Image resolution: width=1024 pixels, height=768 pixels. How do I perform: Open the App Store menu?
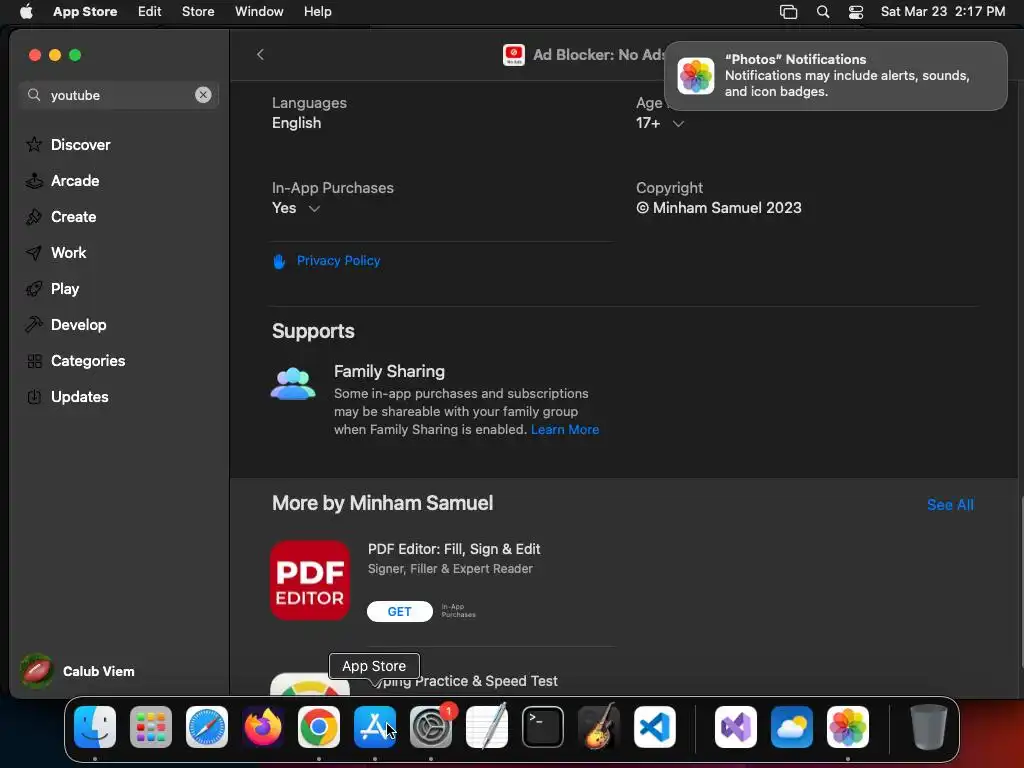[x=85, y=12]
